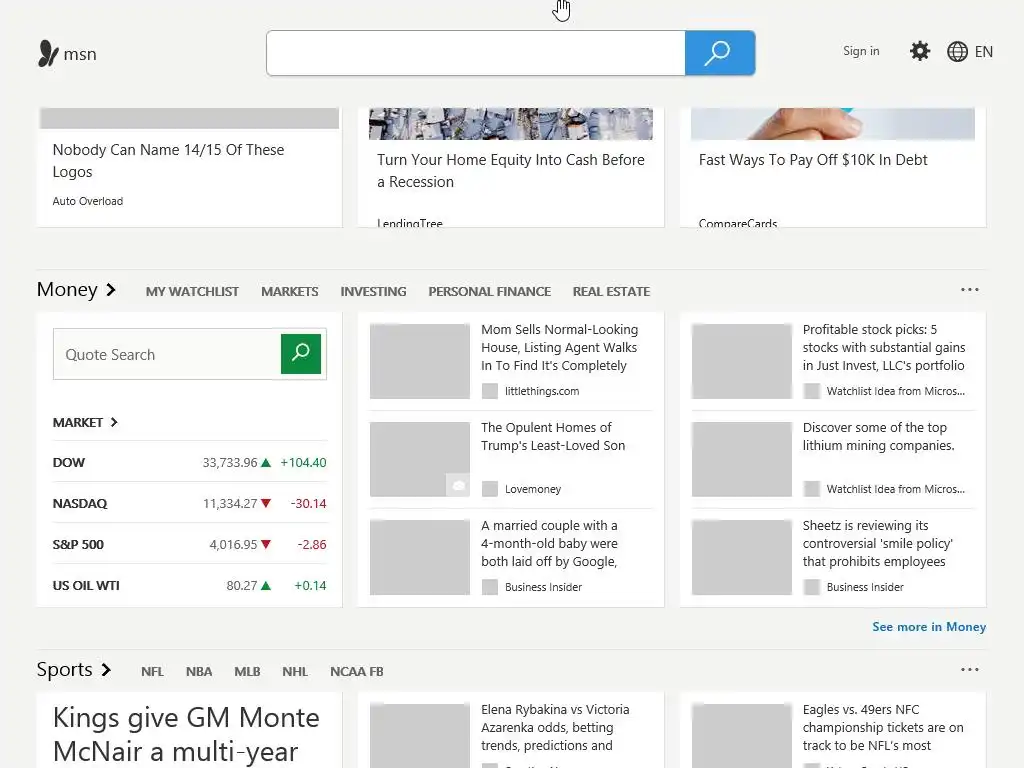Viewport: 1024px width, 768px height.
Task: Open Fast Ways To Pay Off $10K article
Action: pyautogui.click(x=812, y=160)
